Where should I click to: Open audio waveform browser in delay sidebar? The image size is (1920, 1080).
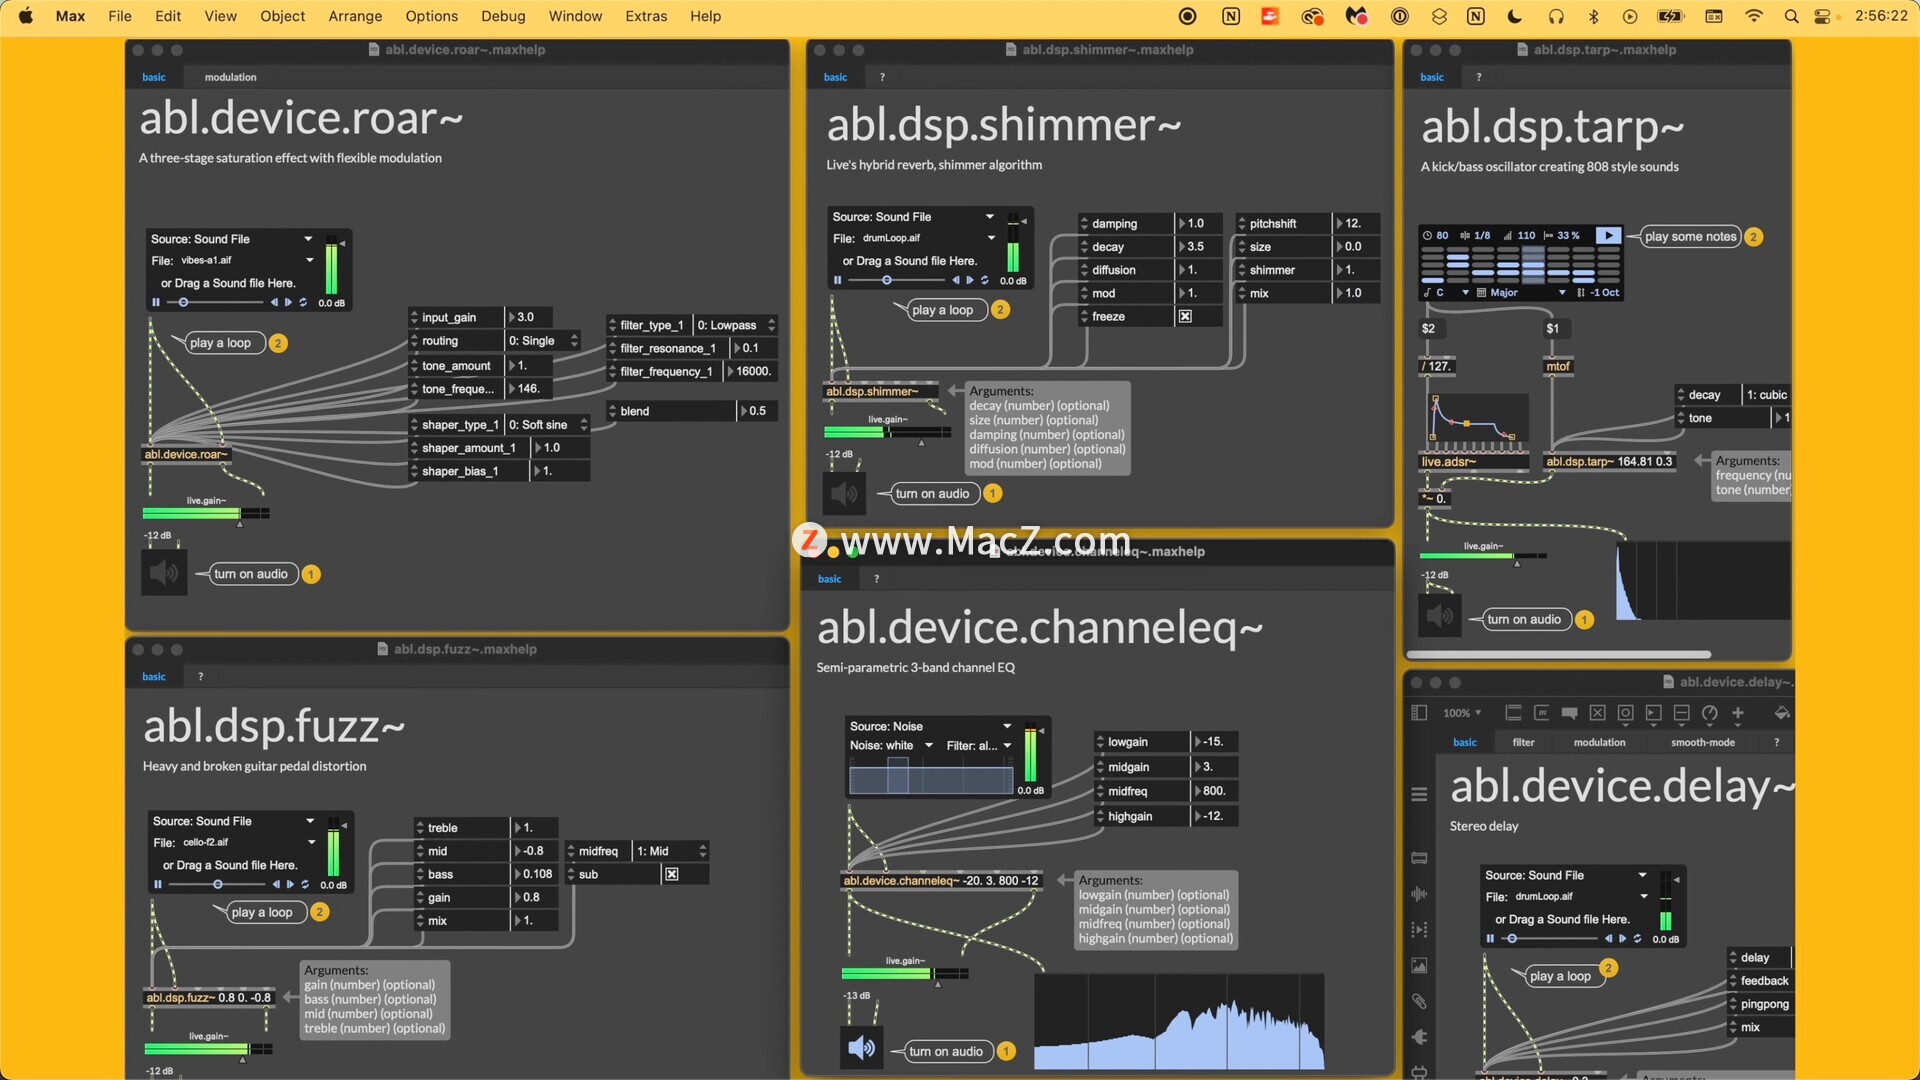(x=1419, y=894)
